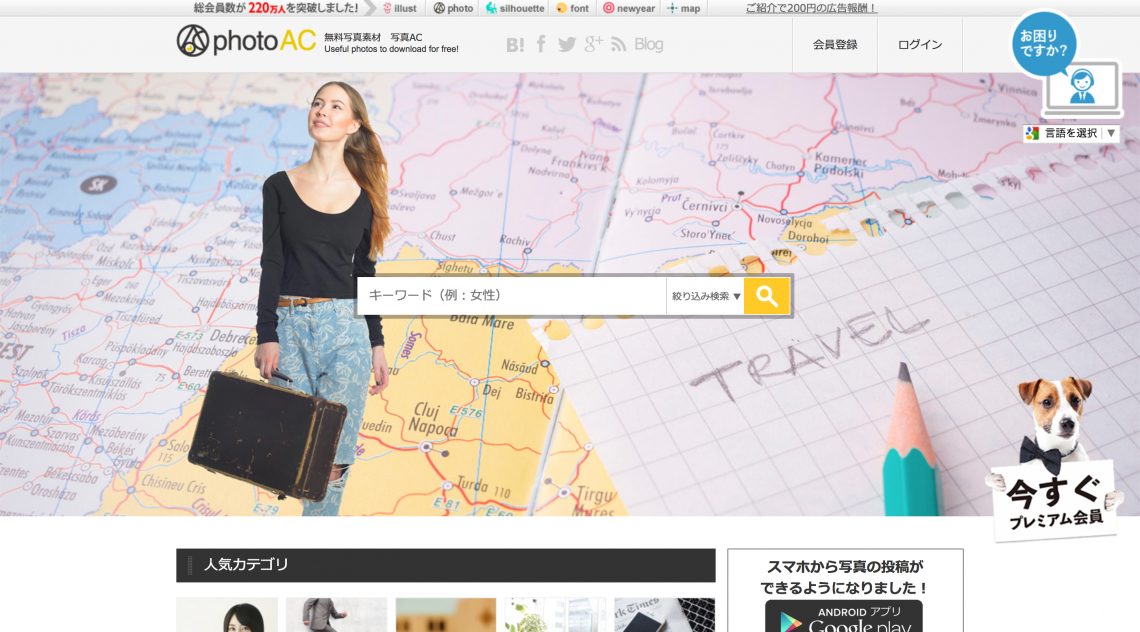1140x632 pixels.
Task: Click the 人気カテゴリ heading
Action: point(246,564)
